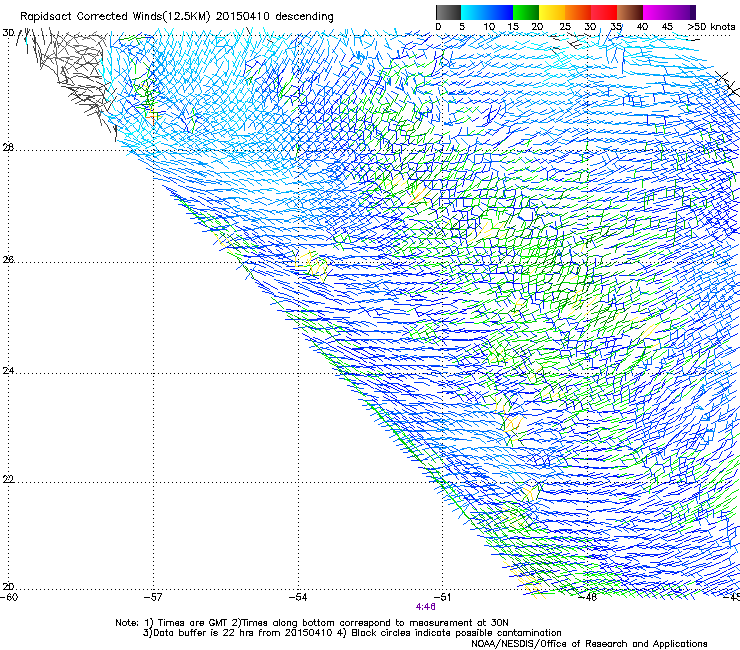Click the longitude label '-54'
The height and width of the screenshot is (650, 740).
(298, 597)
